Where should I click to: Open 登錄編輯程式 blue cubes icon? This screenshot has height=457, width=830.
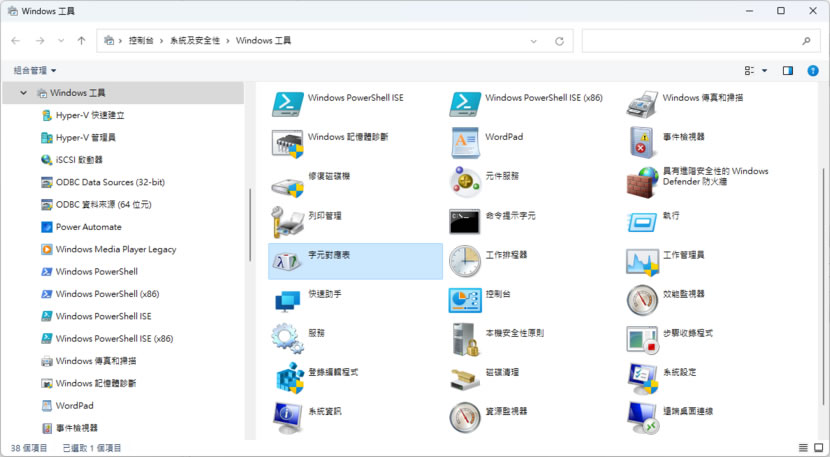tap(289, 378)
